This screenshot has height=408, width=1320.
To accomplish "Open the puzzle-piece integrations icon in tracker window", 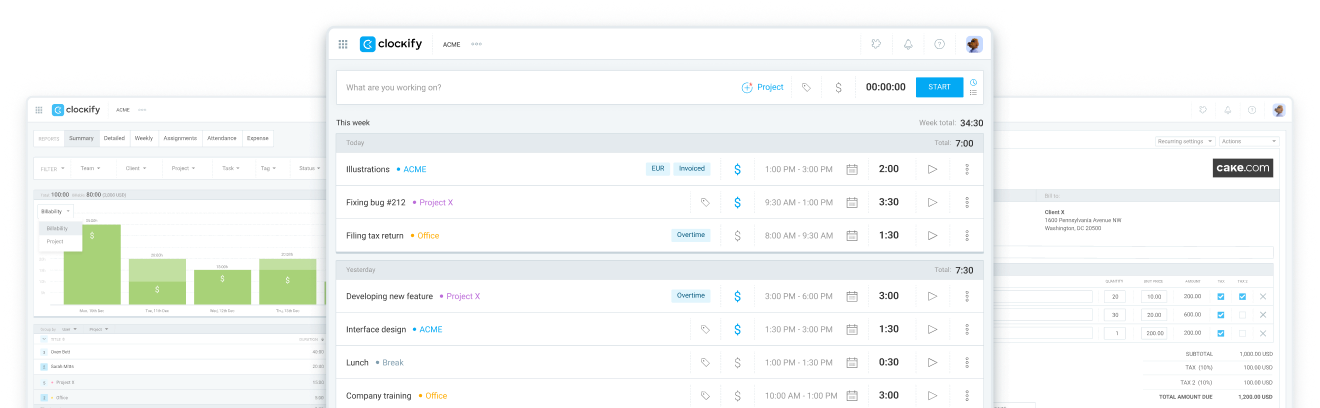I will click(x=877, y=44).
